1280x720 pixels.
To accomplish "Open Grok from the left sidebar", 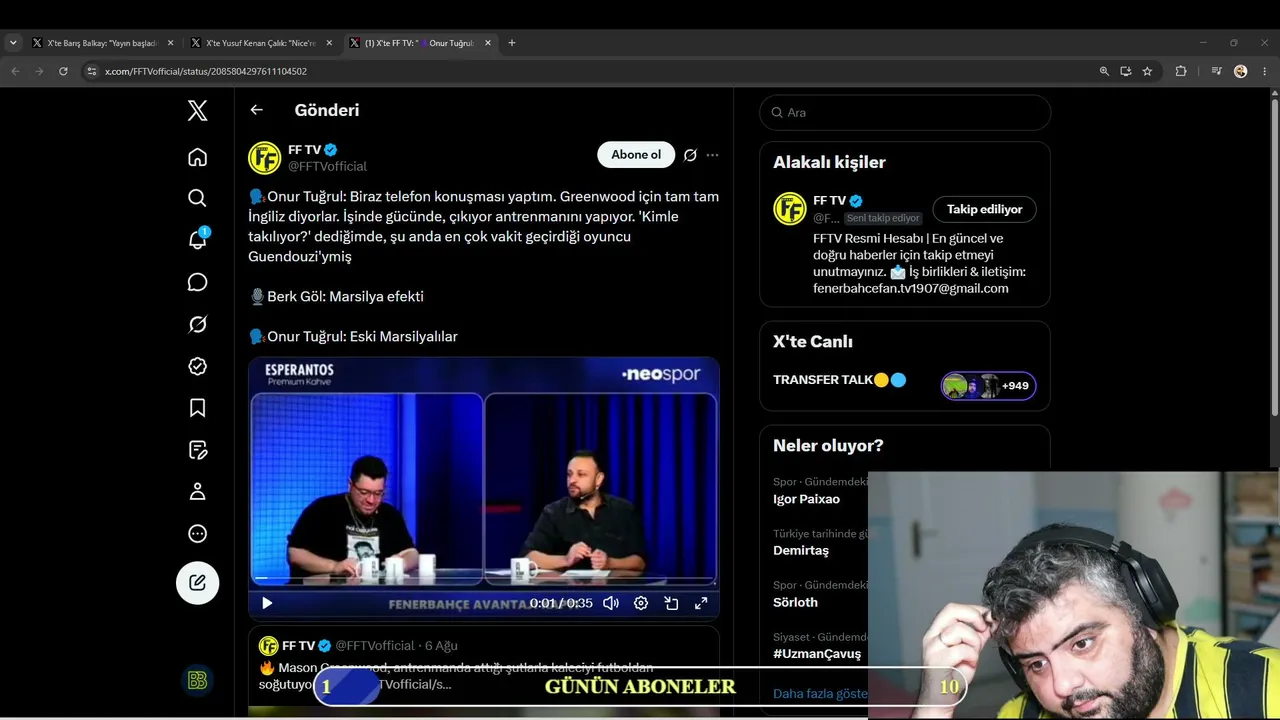I will pyautogui.click(x=198, y=324).
